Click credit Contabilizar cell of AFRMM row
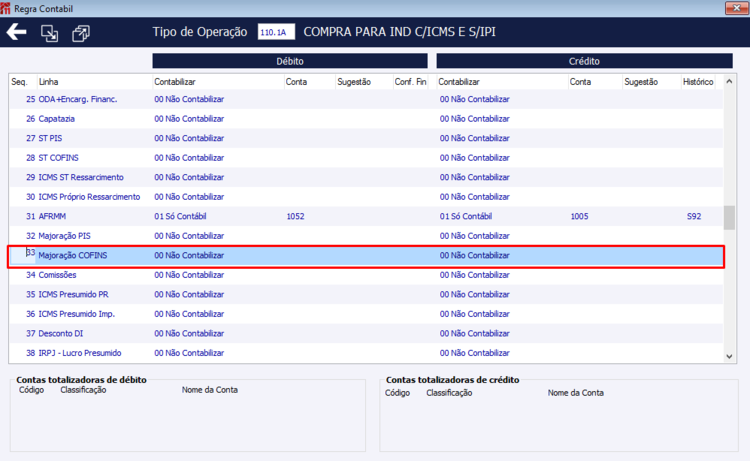This screenshot has width=750, height=461. click(x=466, y=216)
